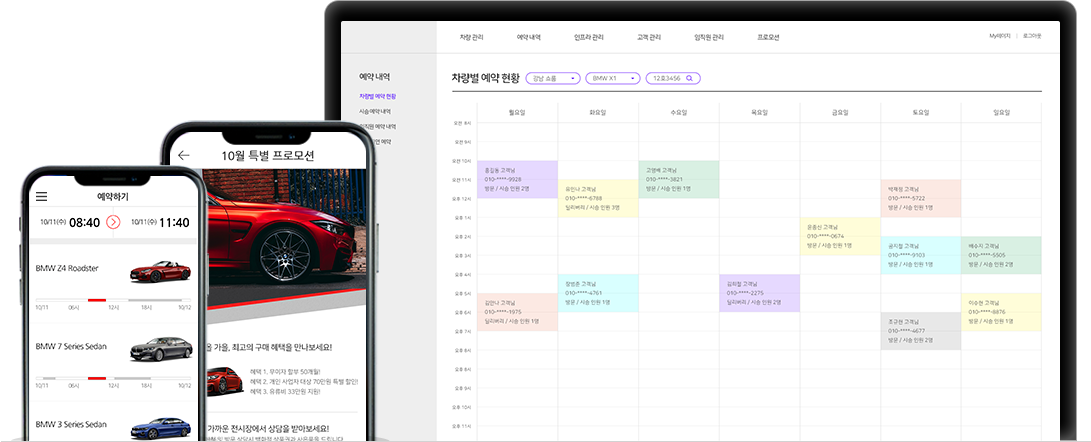Open gray Saturday booking ending 4677
The height and width of the screenshot is (442, 1091).
921,331
